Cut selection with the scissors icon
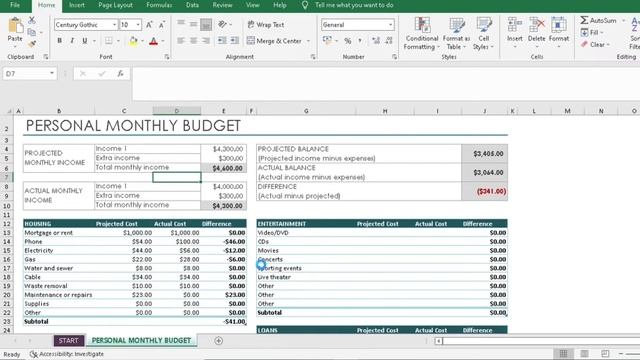Viewport: 640px width, 360px height. point(32,20)
